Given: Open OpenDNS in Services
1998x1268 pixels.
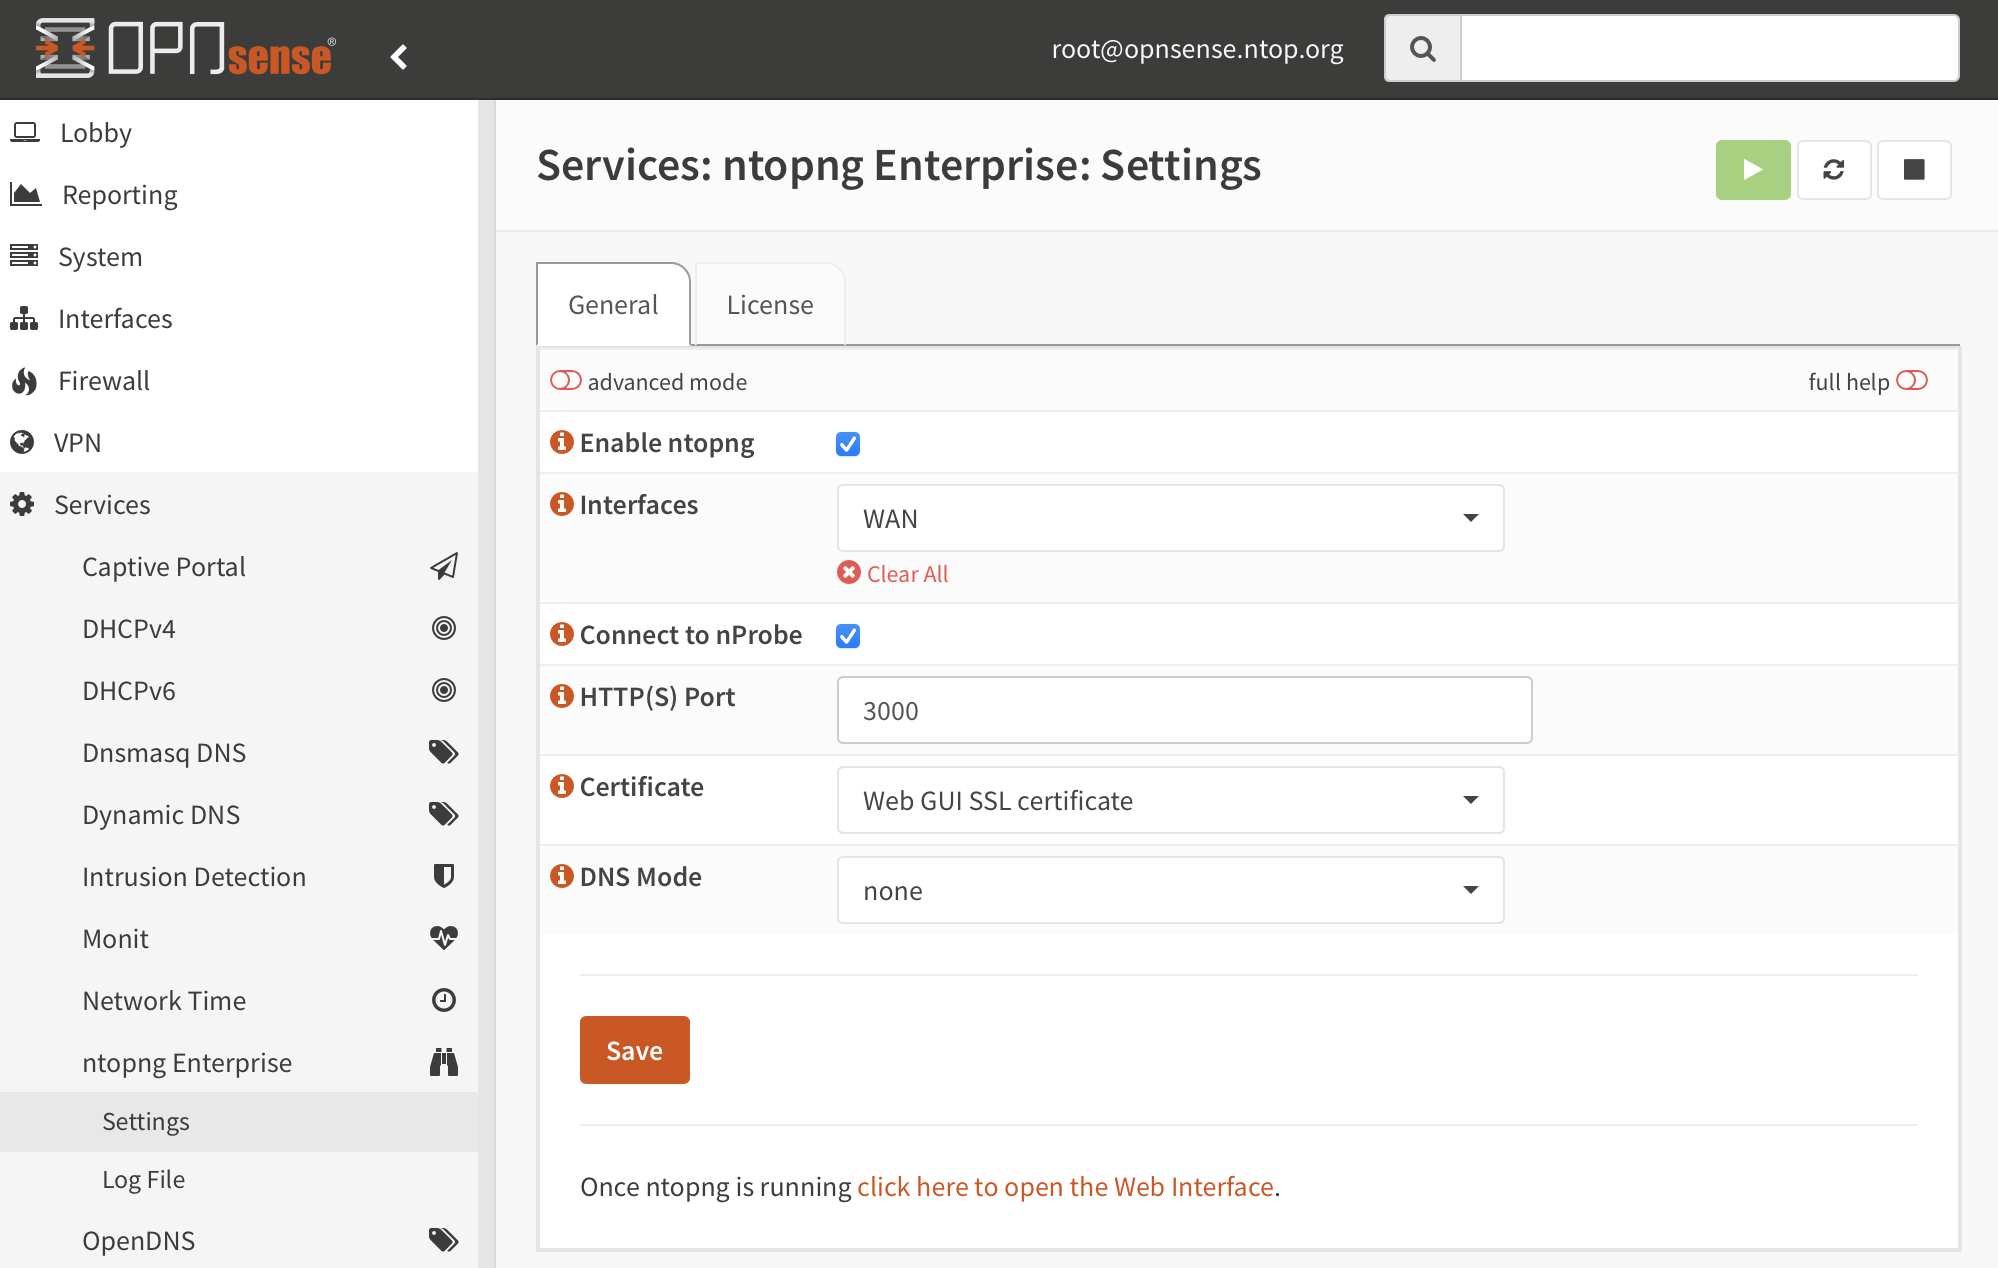Looking at the screenshot, I should tap(139, 1240).
